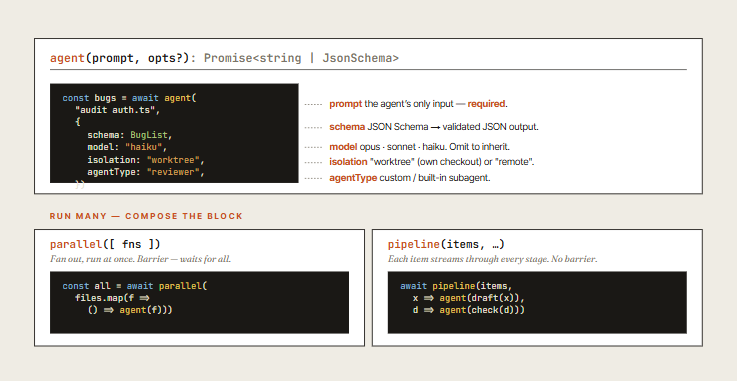The image size is (737, 381).
Task: Click the 'const all = await parallel(' code line
Action: pos(134,286)
